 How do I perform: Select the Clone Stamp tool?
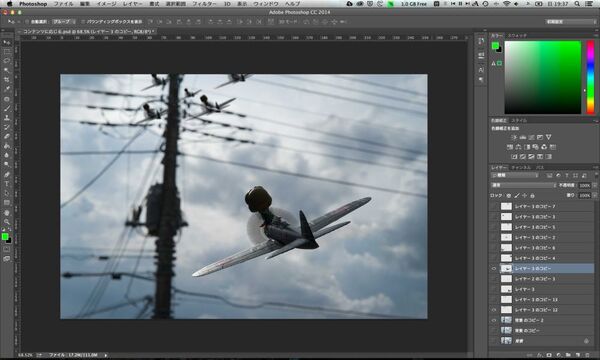(x=7, y=118)
